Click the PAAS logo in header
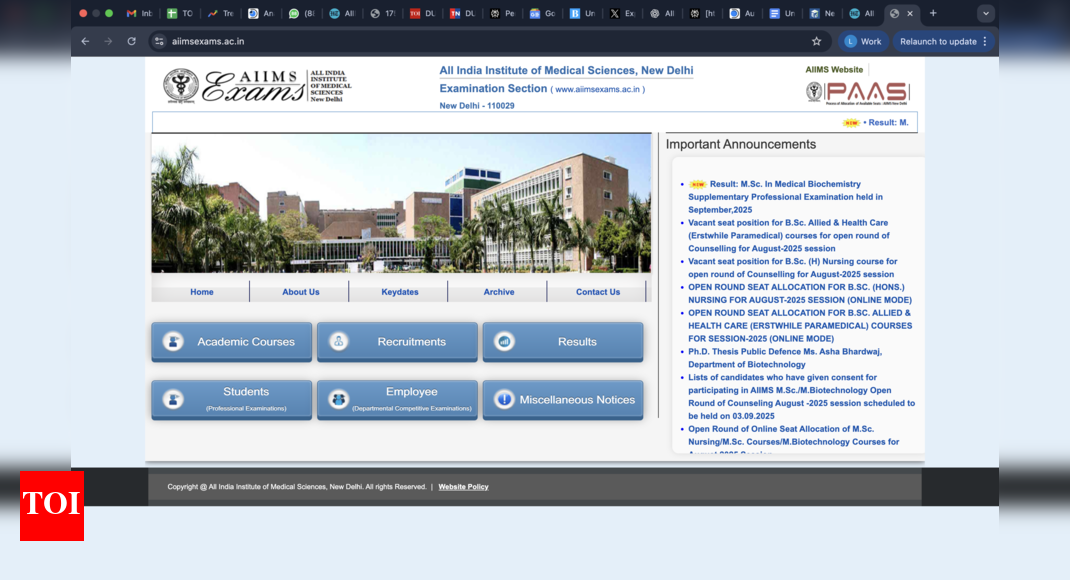This screenshot has height=580, width=1070. 857,92
